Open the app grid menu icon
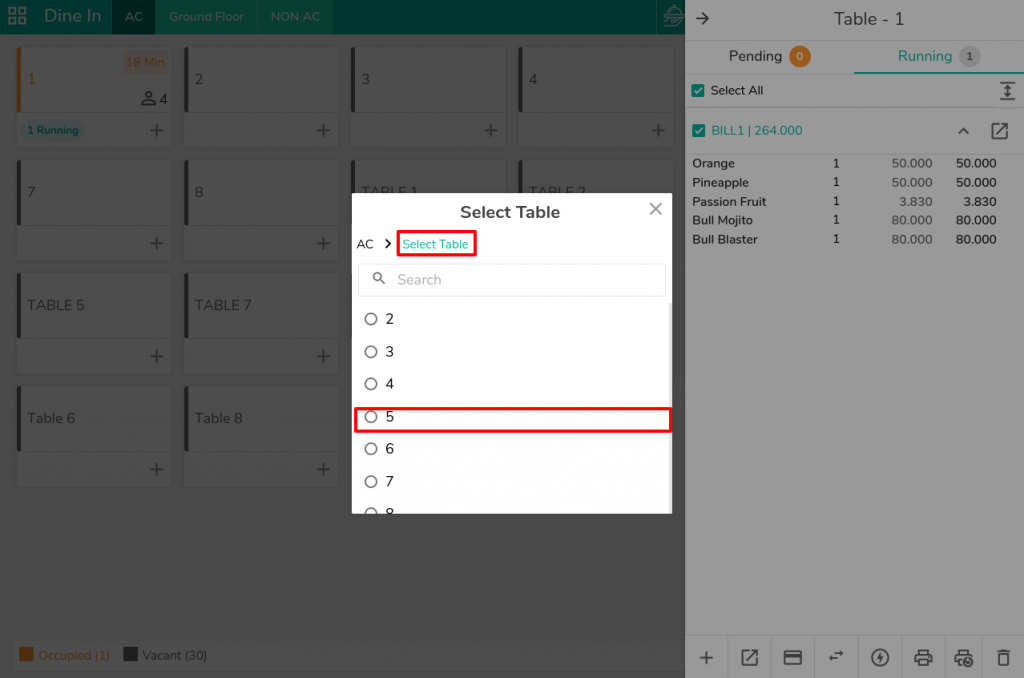This screenshot has height=678, width=1024. (17, 16)
